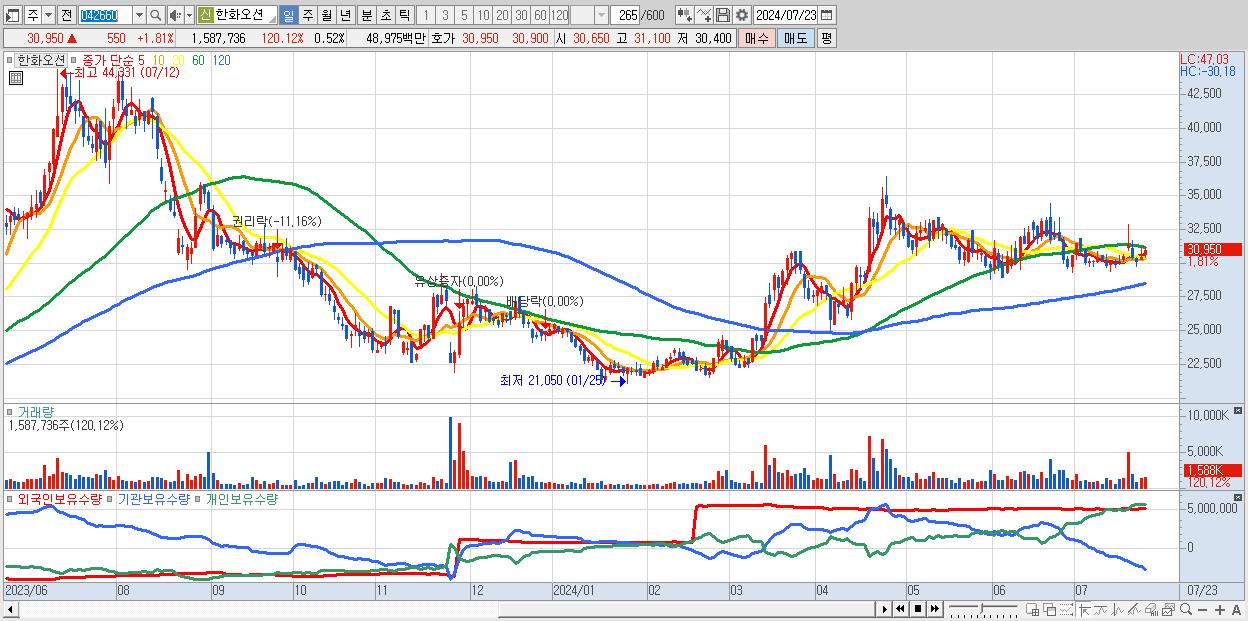Click the dotted chart frame icon in bottom toolbar
The image size is (1248, 621).
(1065, 609)
